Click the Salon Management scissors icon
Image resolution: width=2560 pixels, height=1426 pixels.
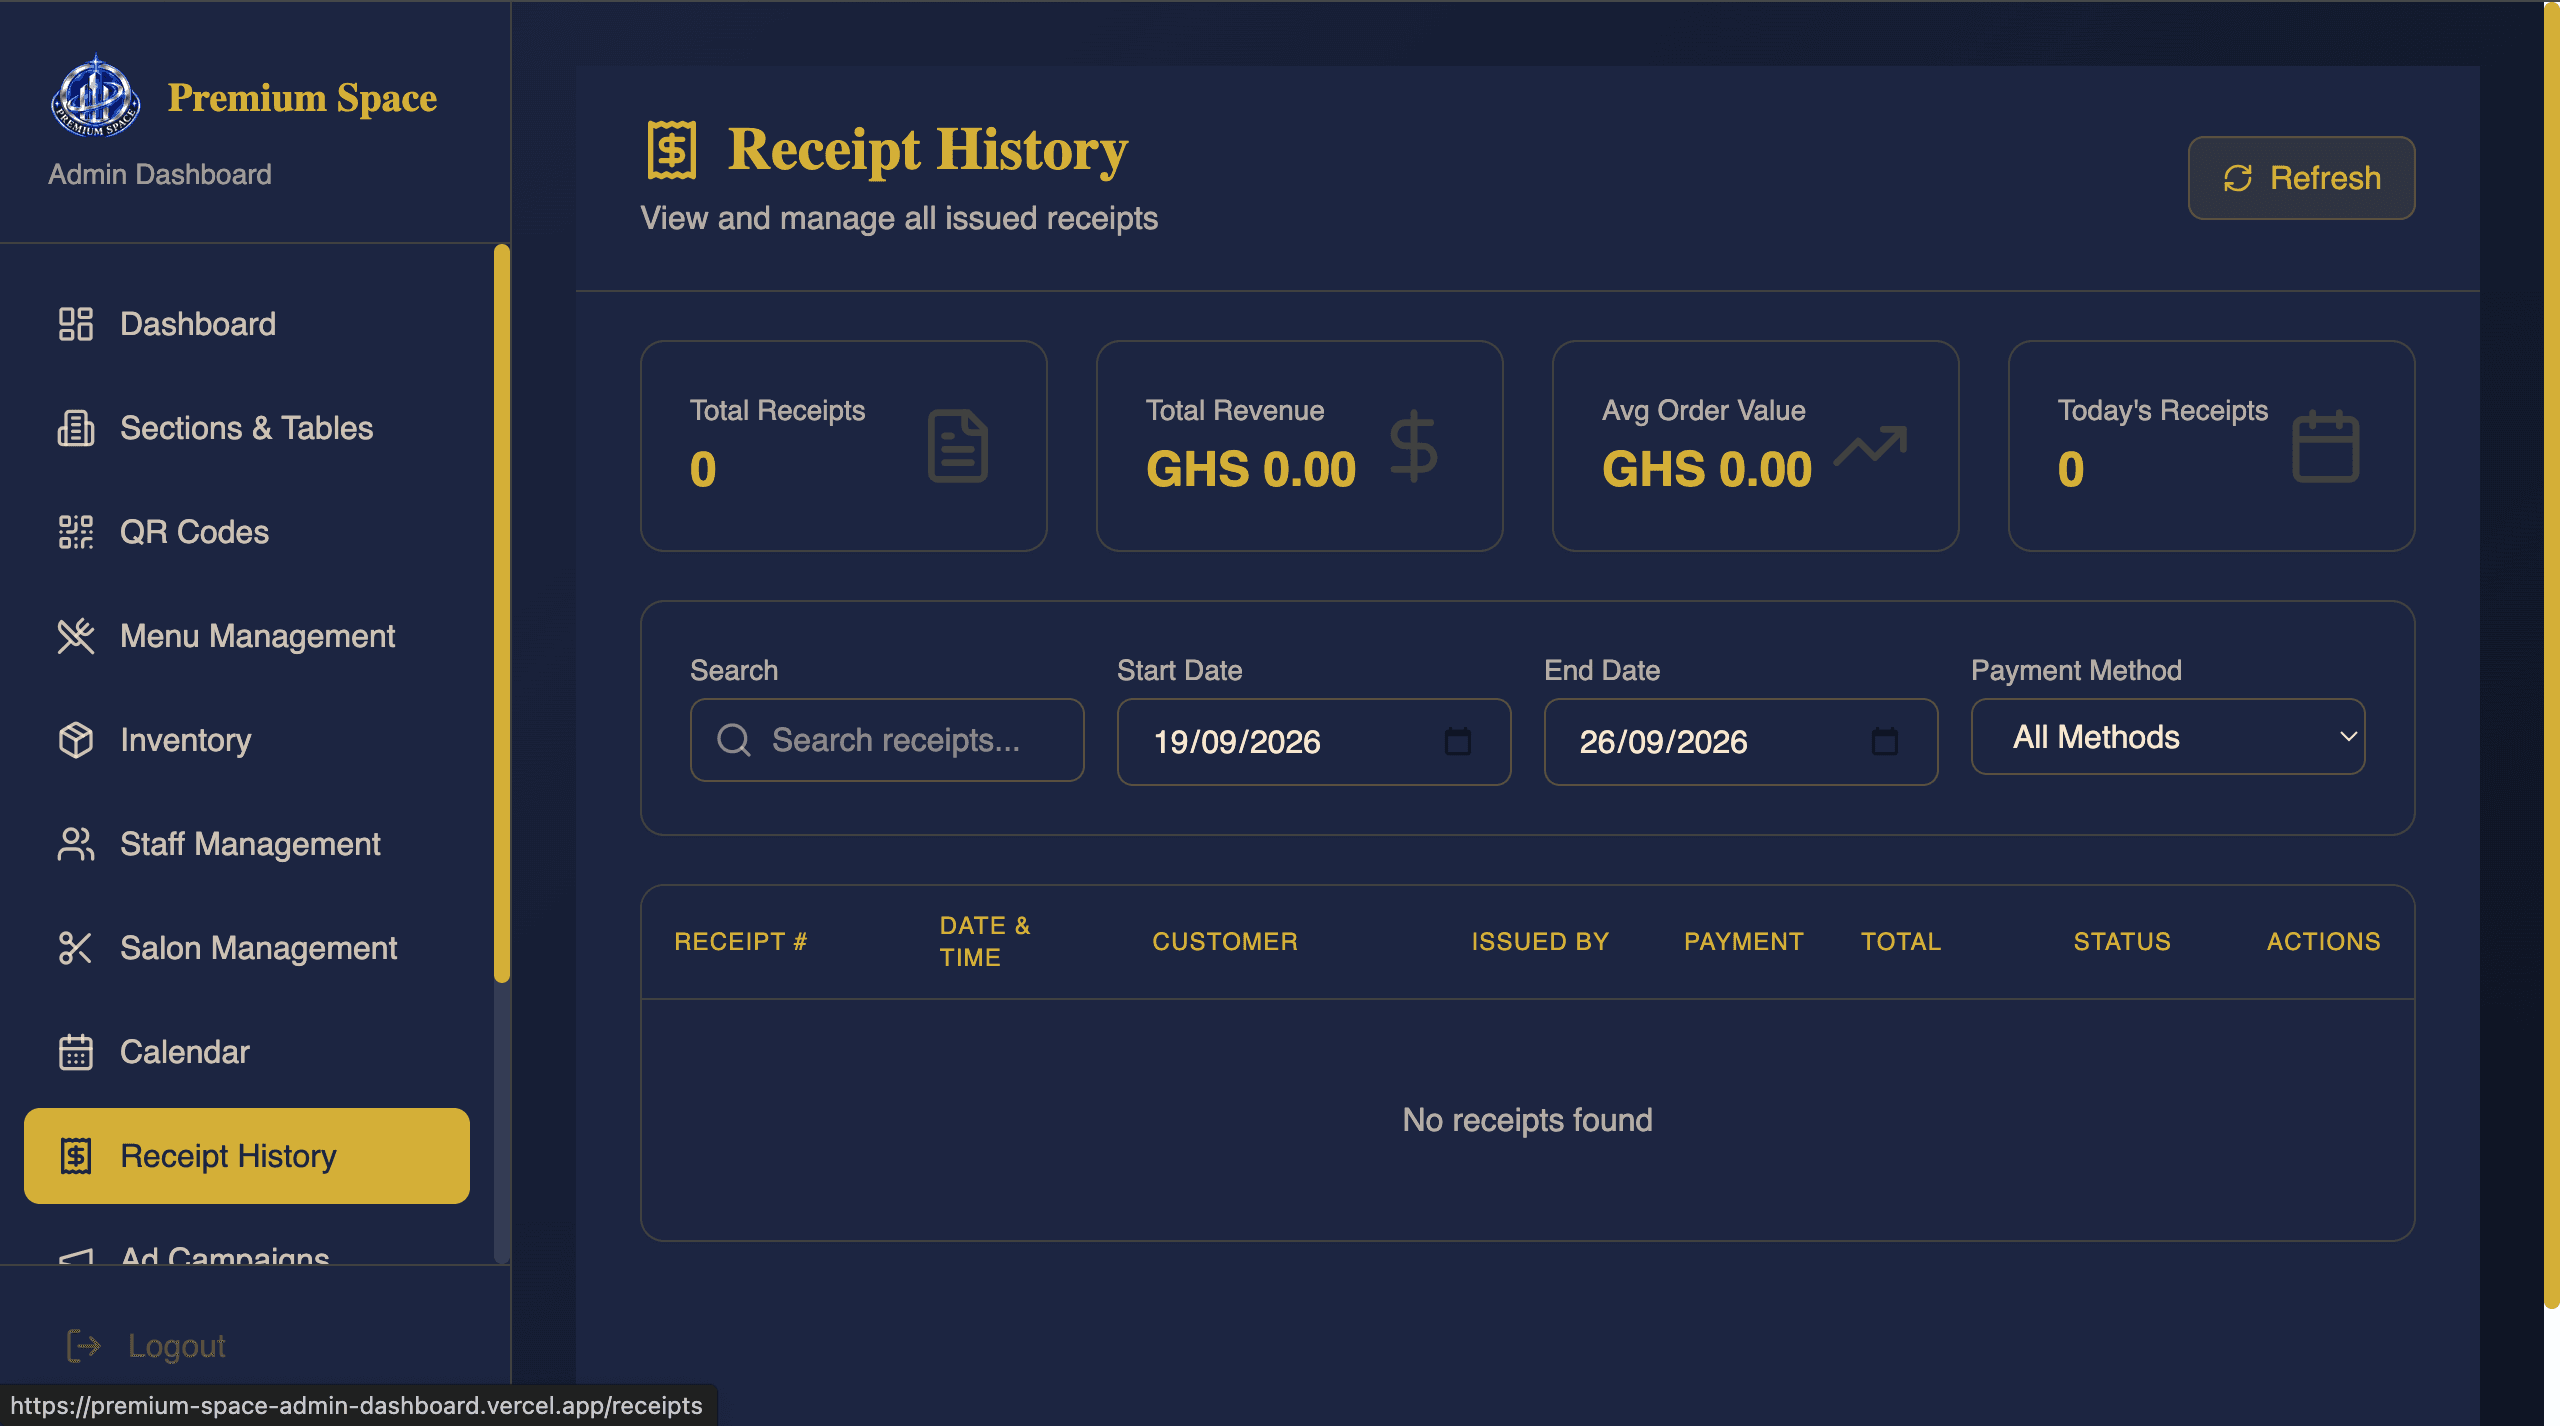tap(76, 948)
